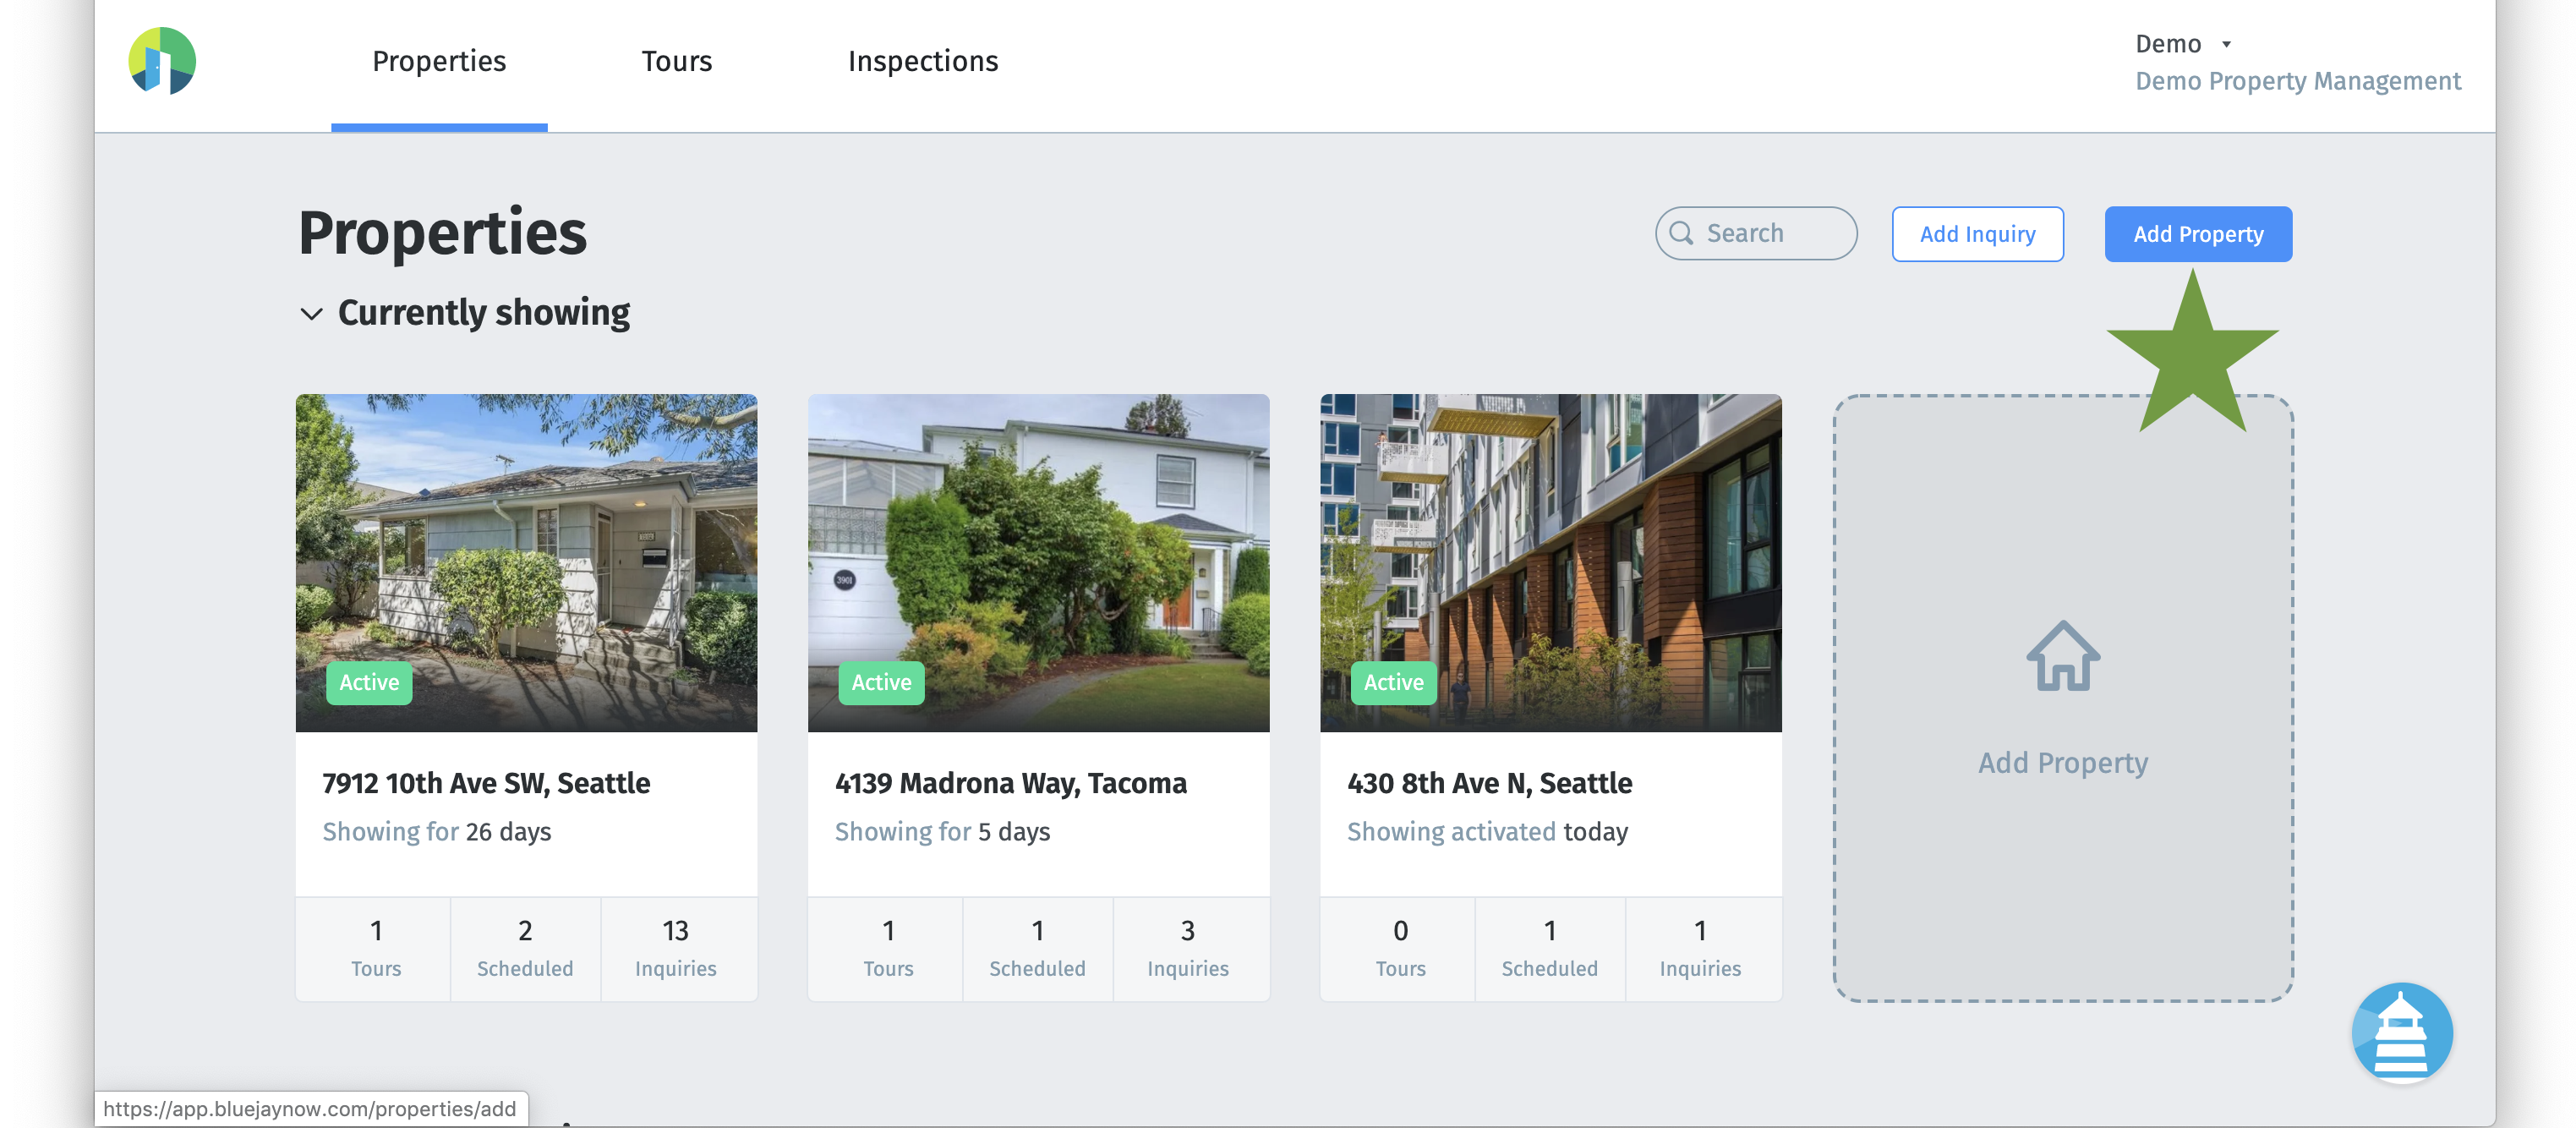Focus the Search input field
Screen dimensions: 2576x1128
pyautogui.click(x=1756, y=233)
